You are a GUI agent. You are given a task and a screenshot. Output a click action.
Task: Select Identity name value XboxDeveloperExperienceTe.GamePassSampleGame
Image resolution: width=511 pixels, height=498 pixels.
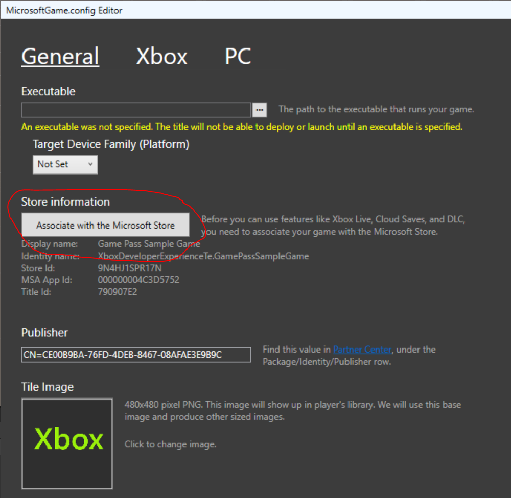(203, 256)
